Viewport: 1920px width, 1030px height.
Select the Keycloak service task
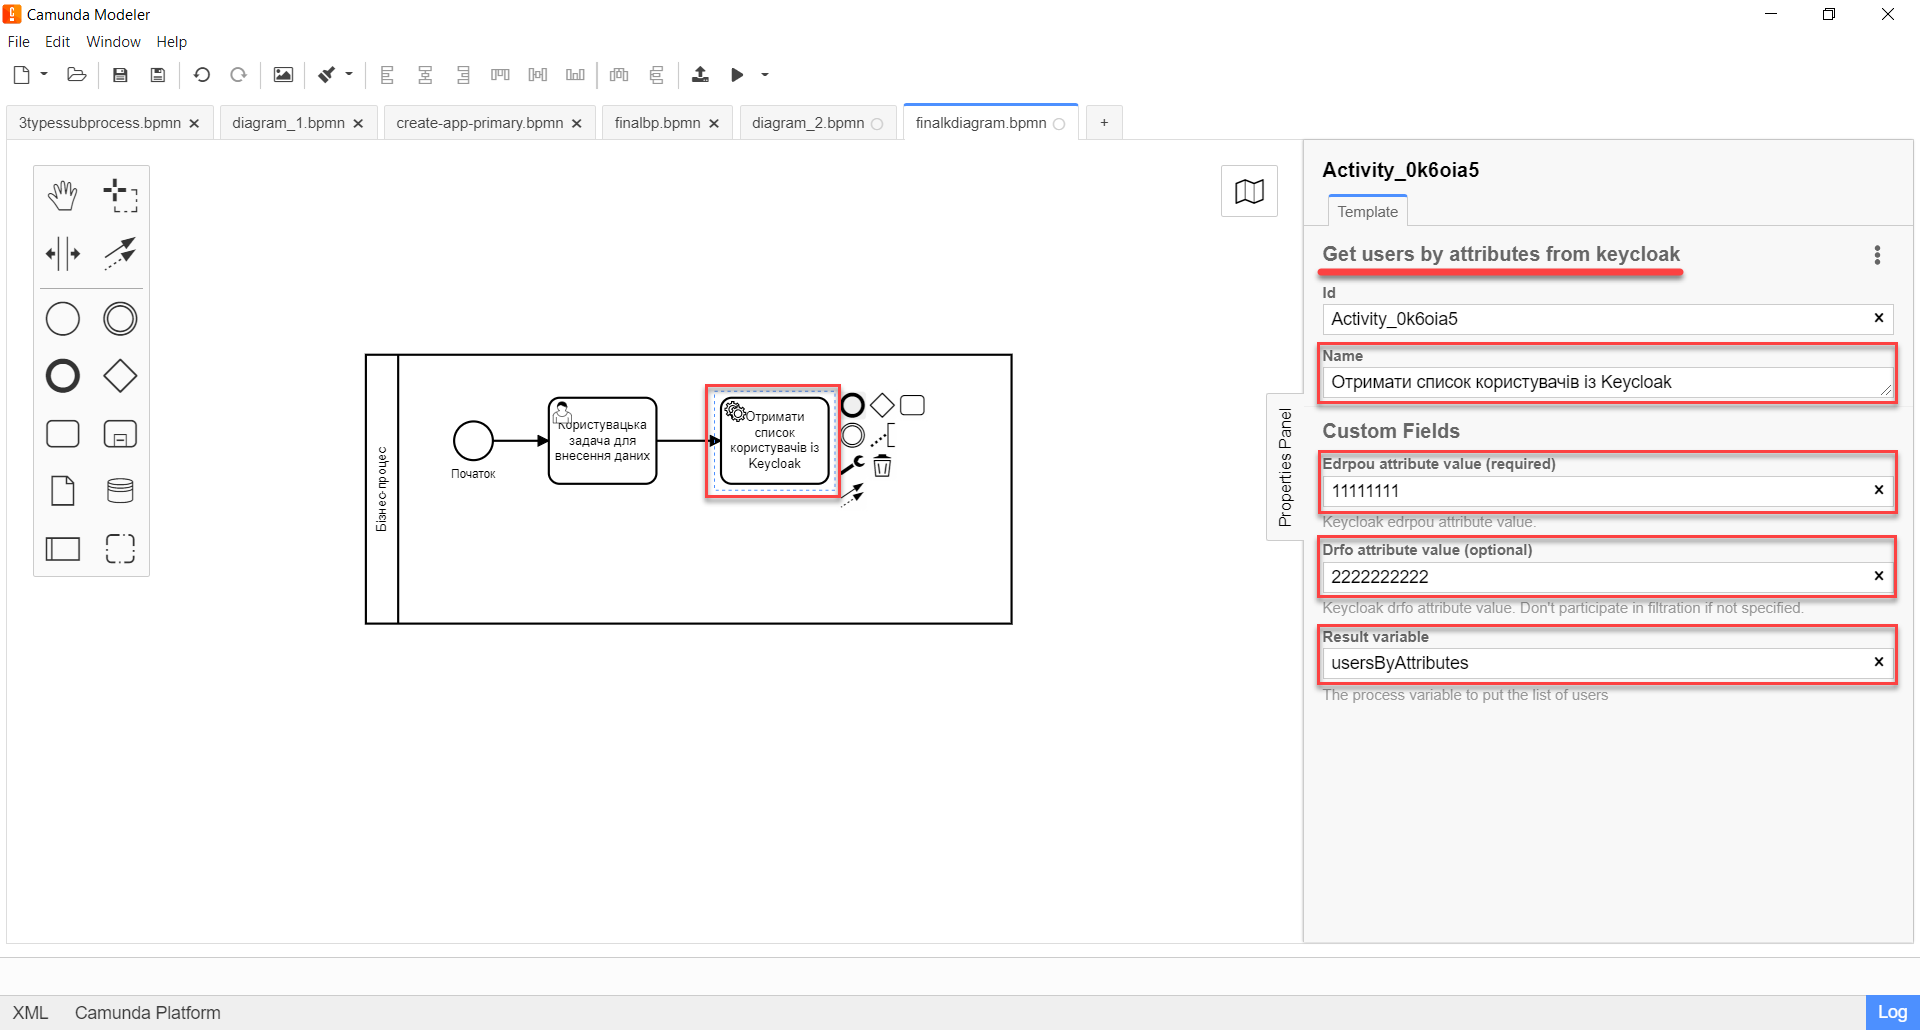tap(775, 441)
